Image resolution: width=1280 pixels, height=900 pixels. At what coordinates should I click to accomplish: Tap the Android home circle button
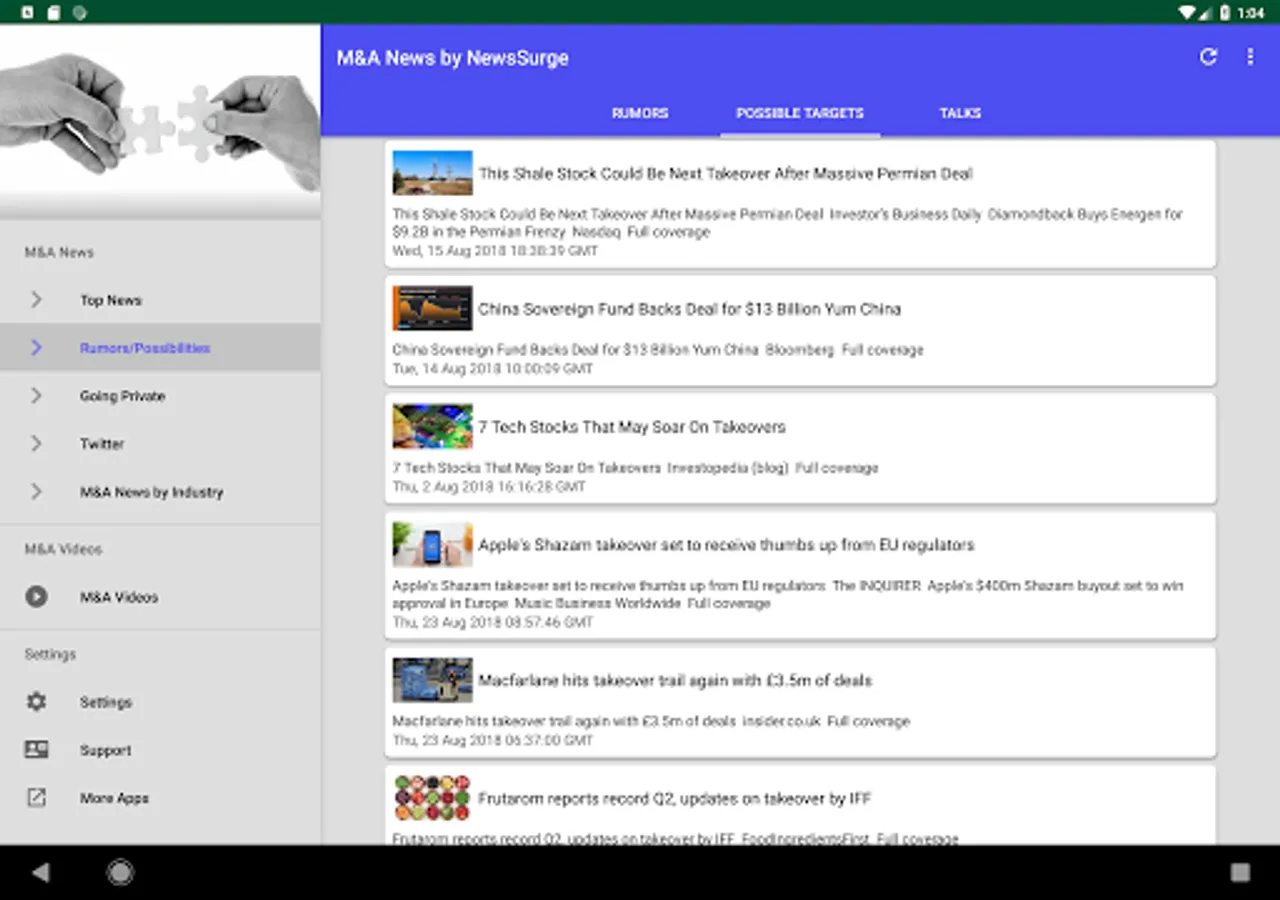tap(120, 873)
